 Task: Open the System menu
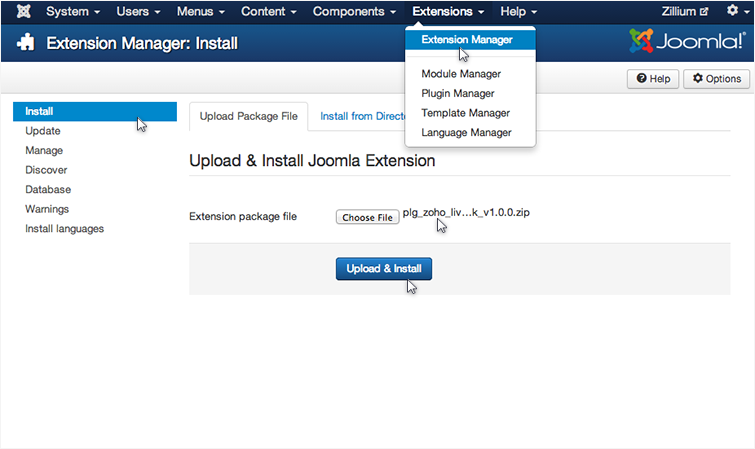coord(73,11)
